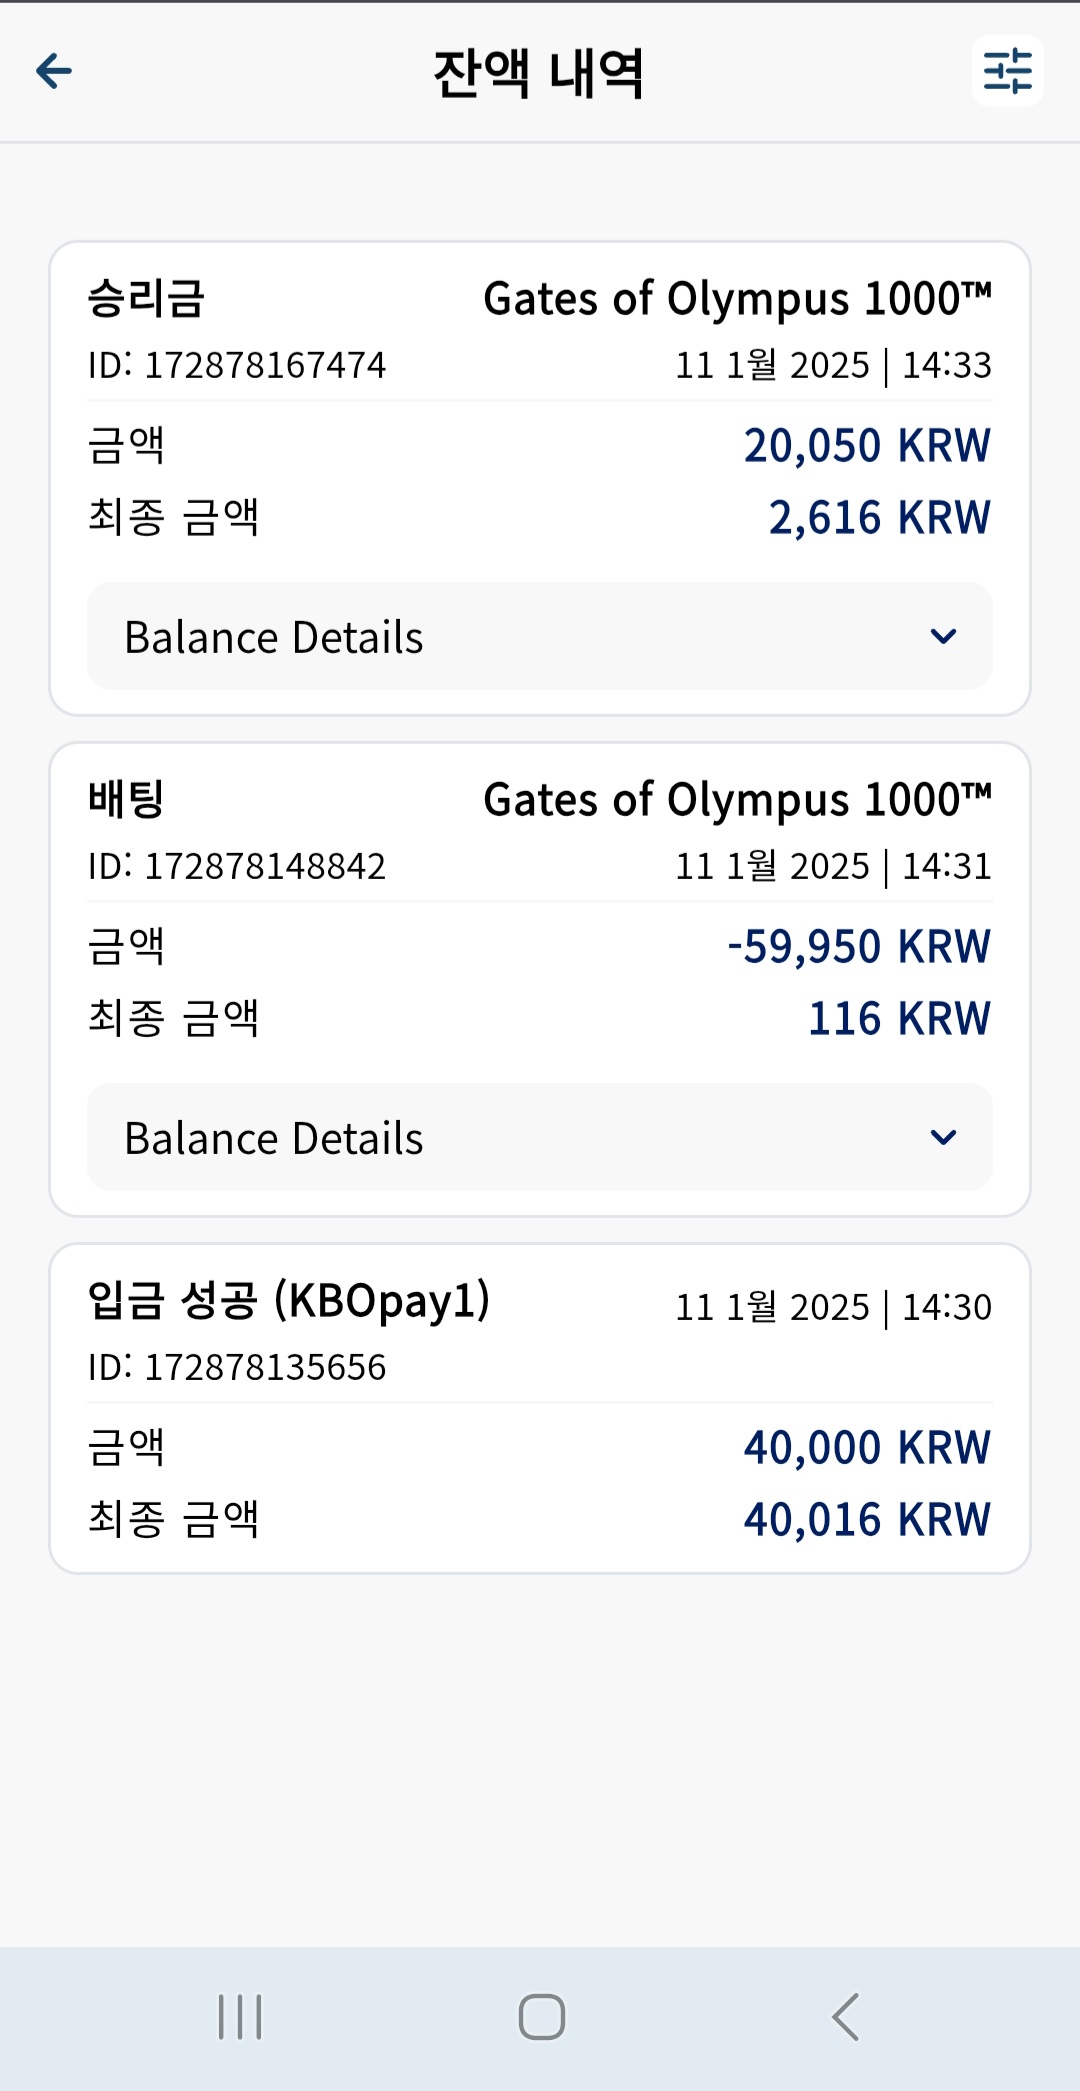
Task: Open the filter settings icon at top right
Action: pyautogui.click(x=1007, y=71)
